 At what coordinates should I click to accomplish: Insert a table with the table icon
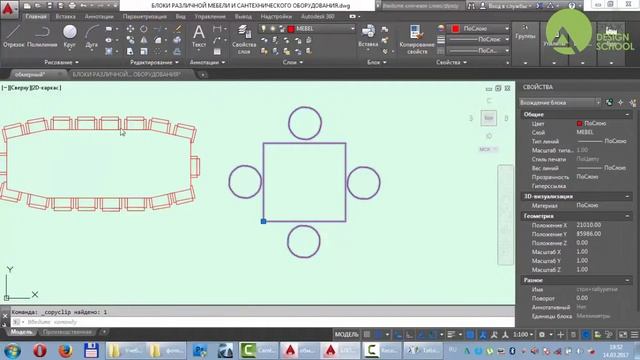(x=217, y=51)
